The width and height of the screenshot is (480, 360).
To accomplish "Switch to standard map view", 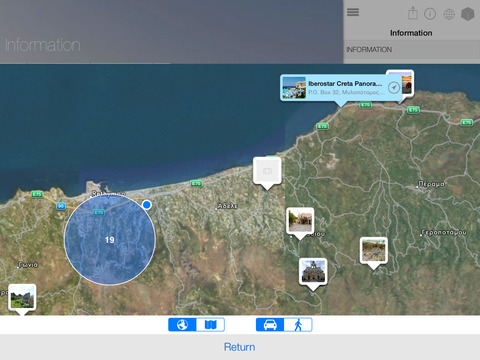I will [x=210, y=324].
